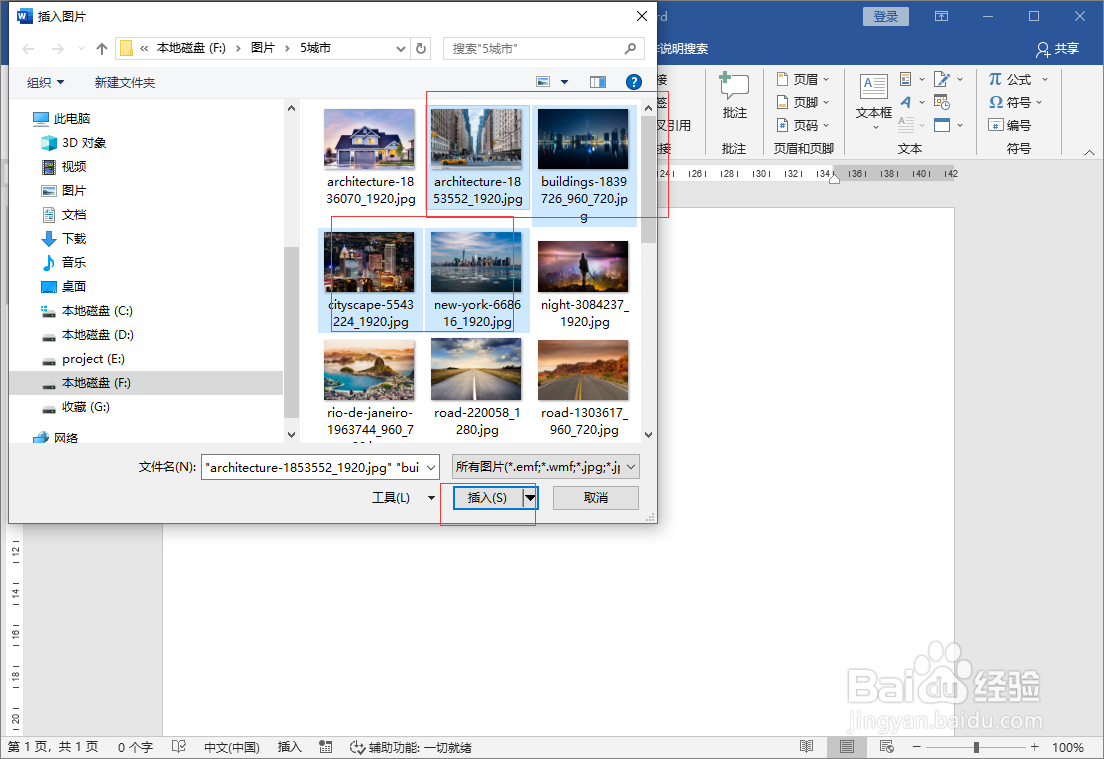Screen dimensions: 1104x759
Task: Open 收藏 (G:) drive
Action: pyautogui.click(x=76, y=406)
